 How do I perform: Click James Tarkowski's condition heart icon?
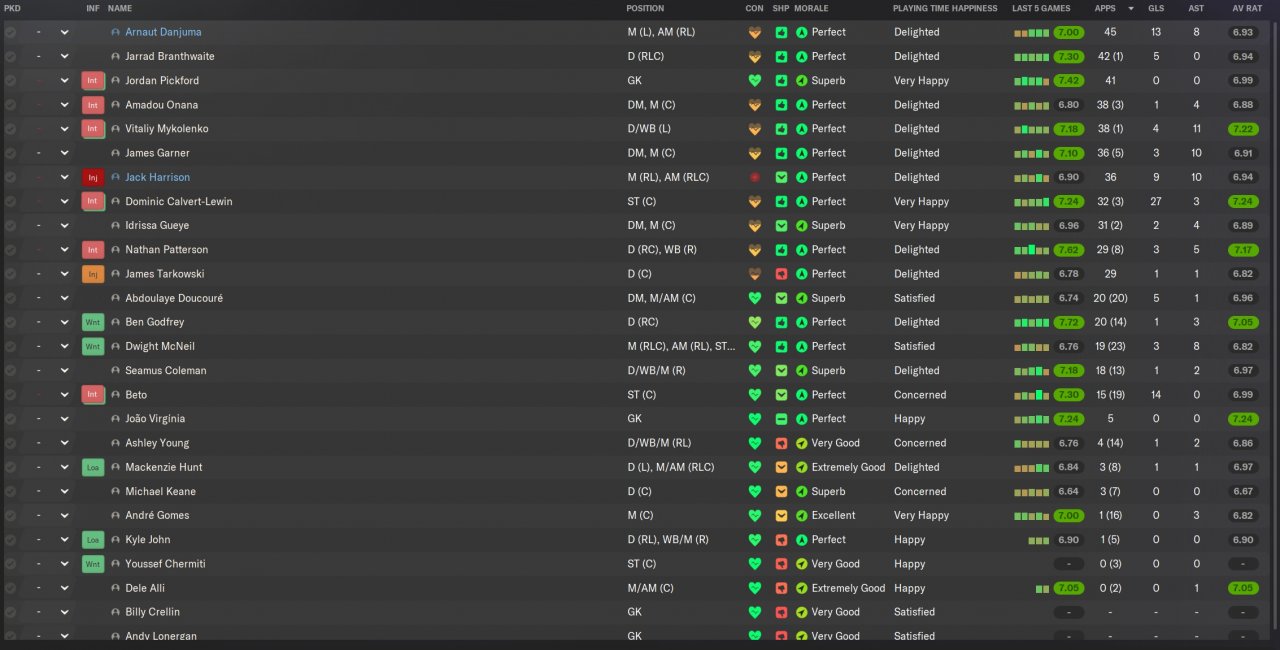point(755,274)
